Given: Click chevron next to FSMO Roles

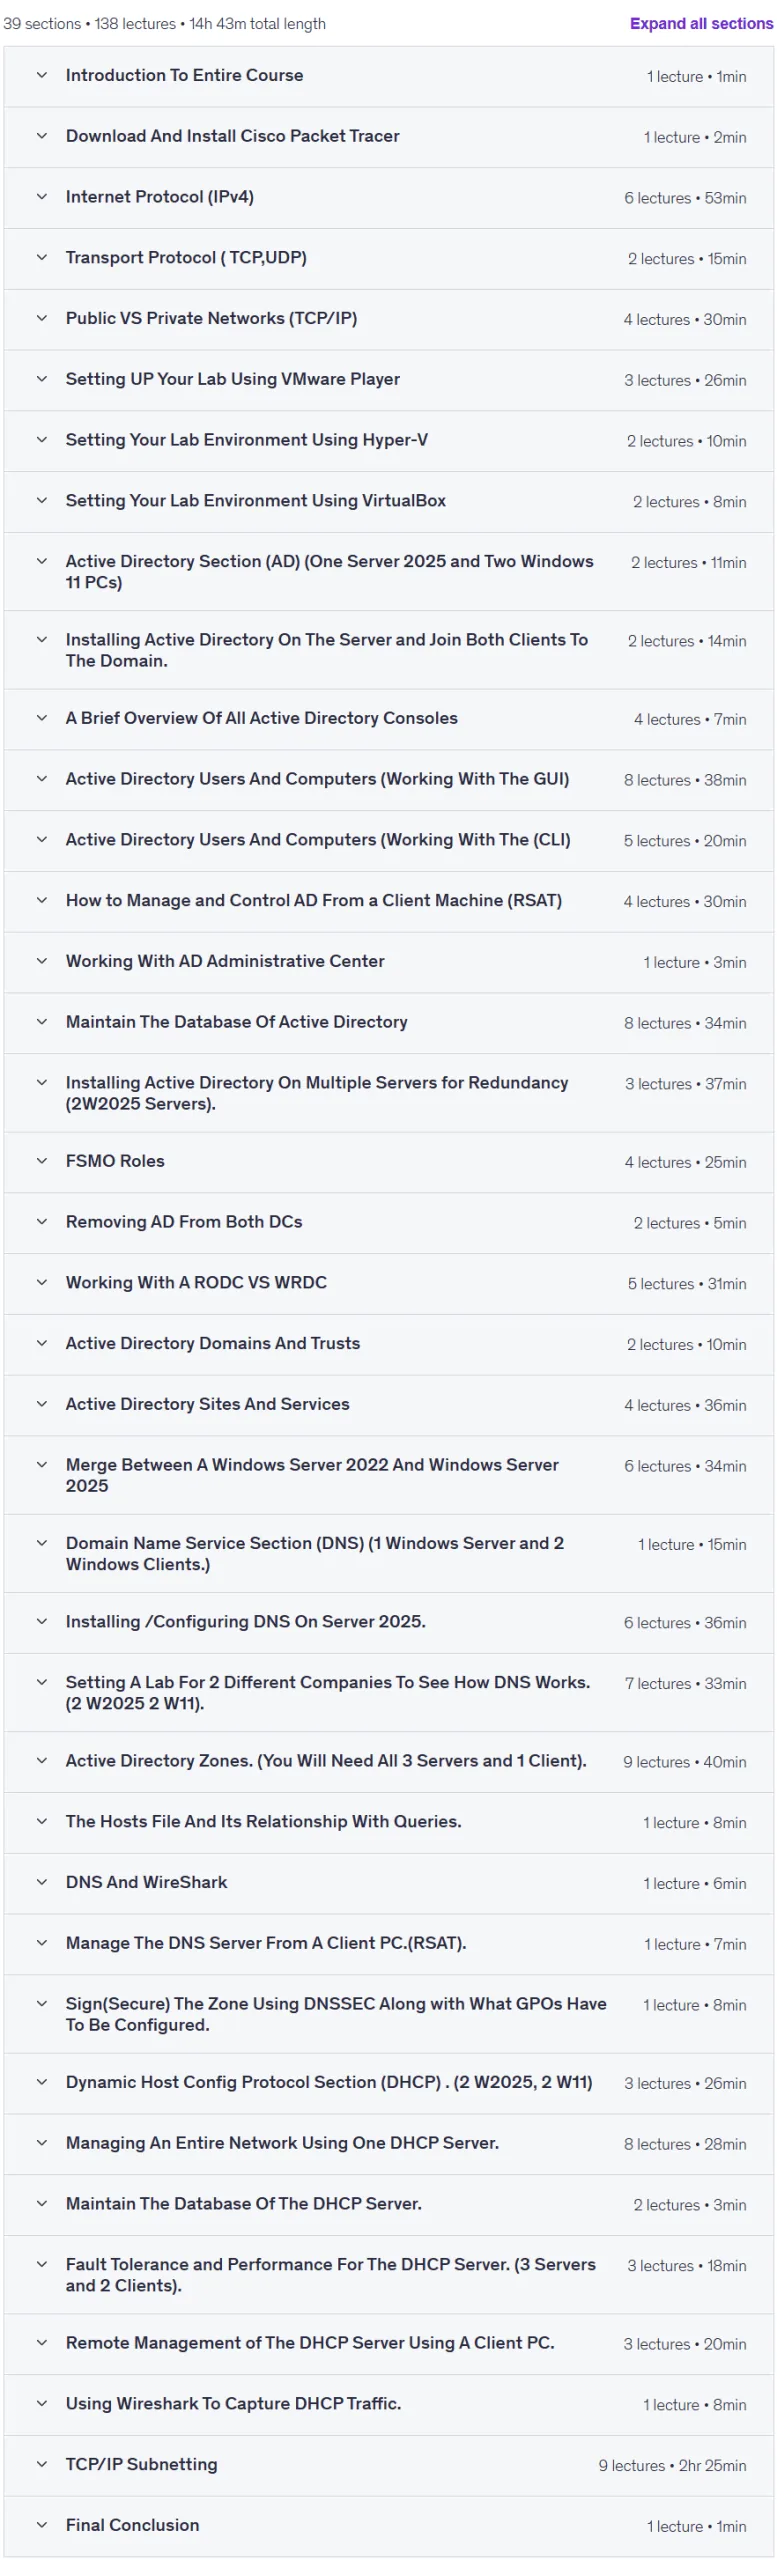Looking at the screenshot, I should coord(41,1161).
